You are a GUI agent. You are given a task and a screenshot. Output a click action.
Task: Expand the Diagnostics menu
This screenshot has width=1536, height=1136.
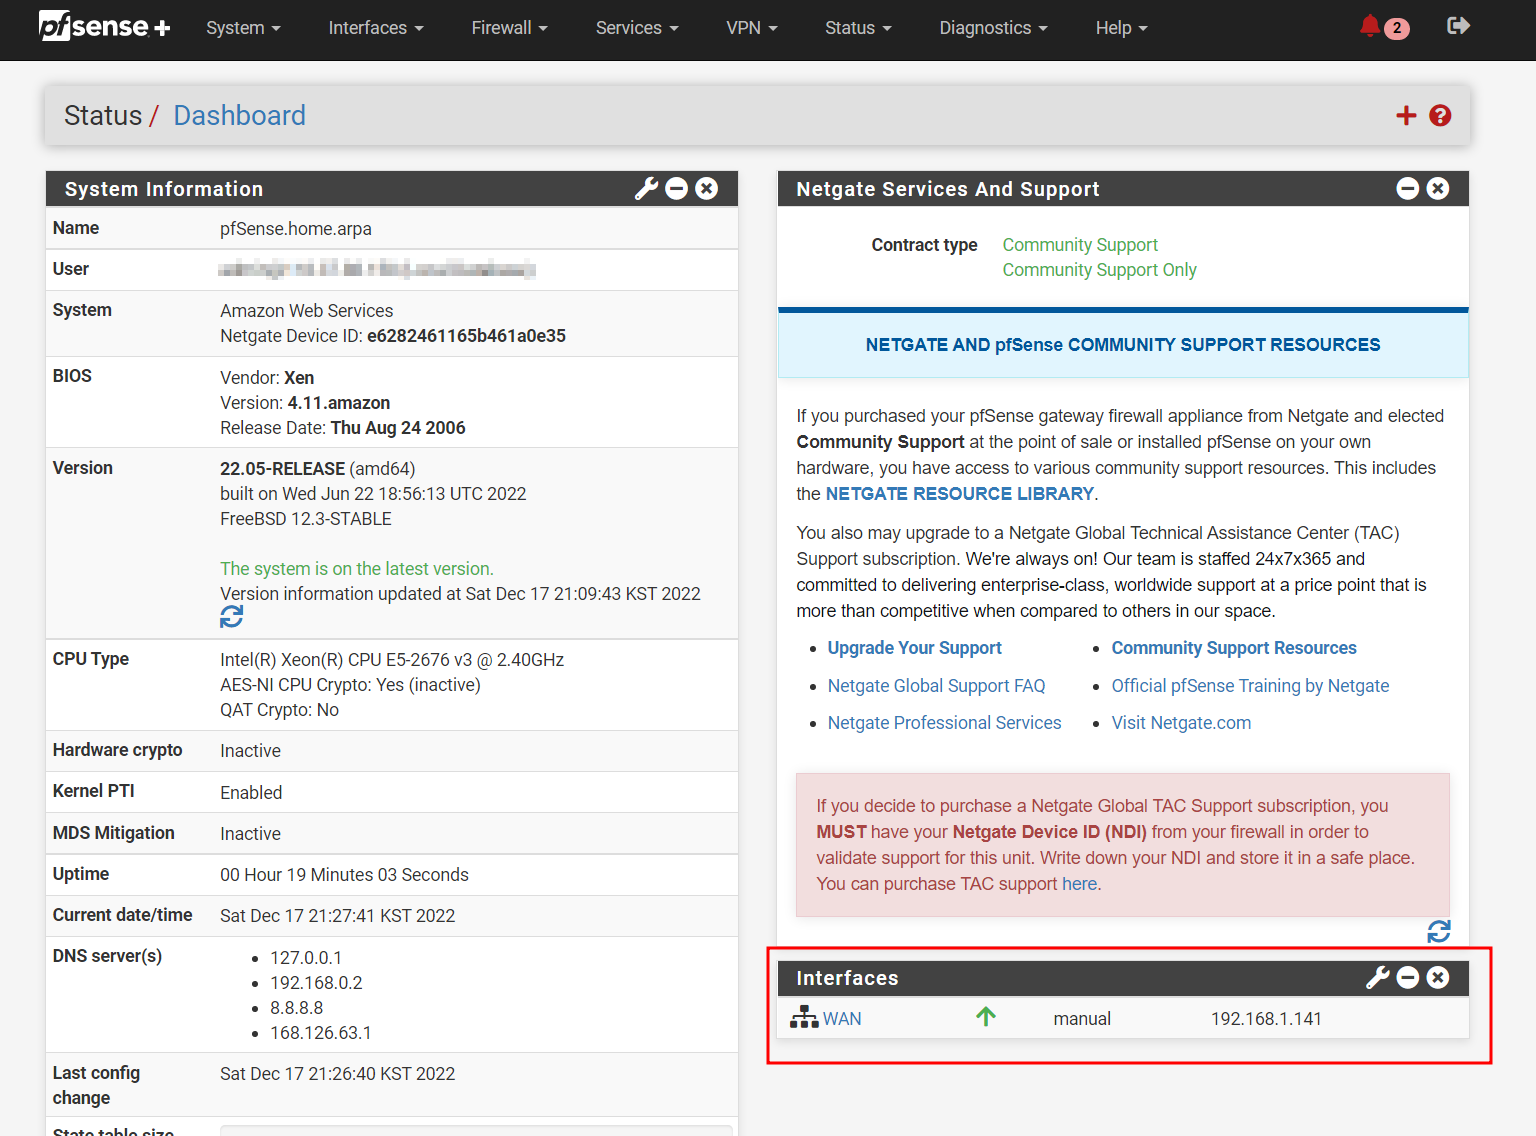pos(993,28)
